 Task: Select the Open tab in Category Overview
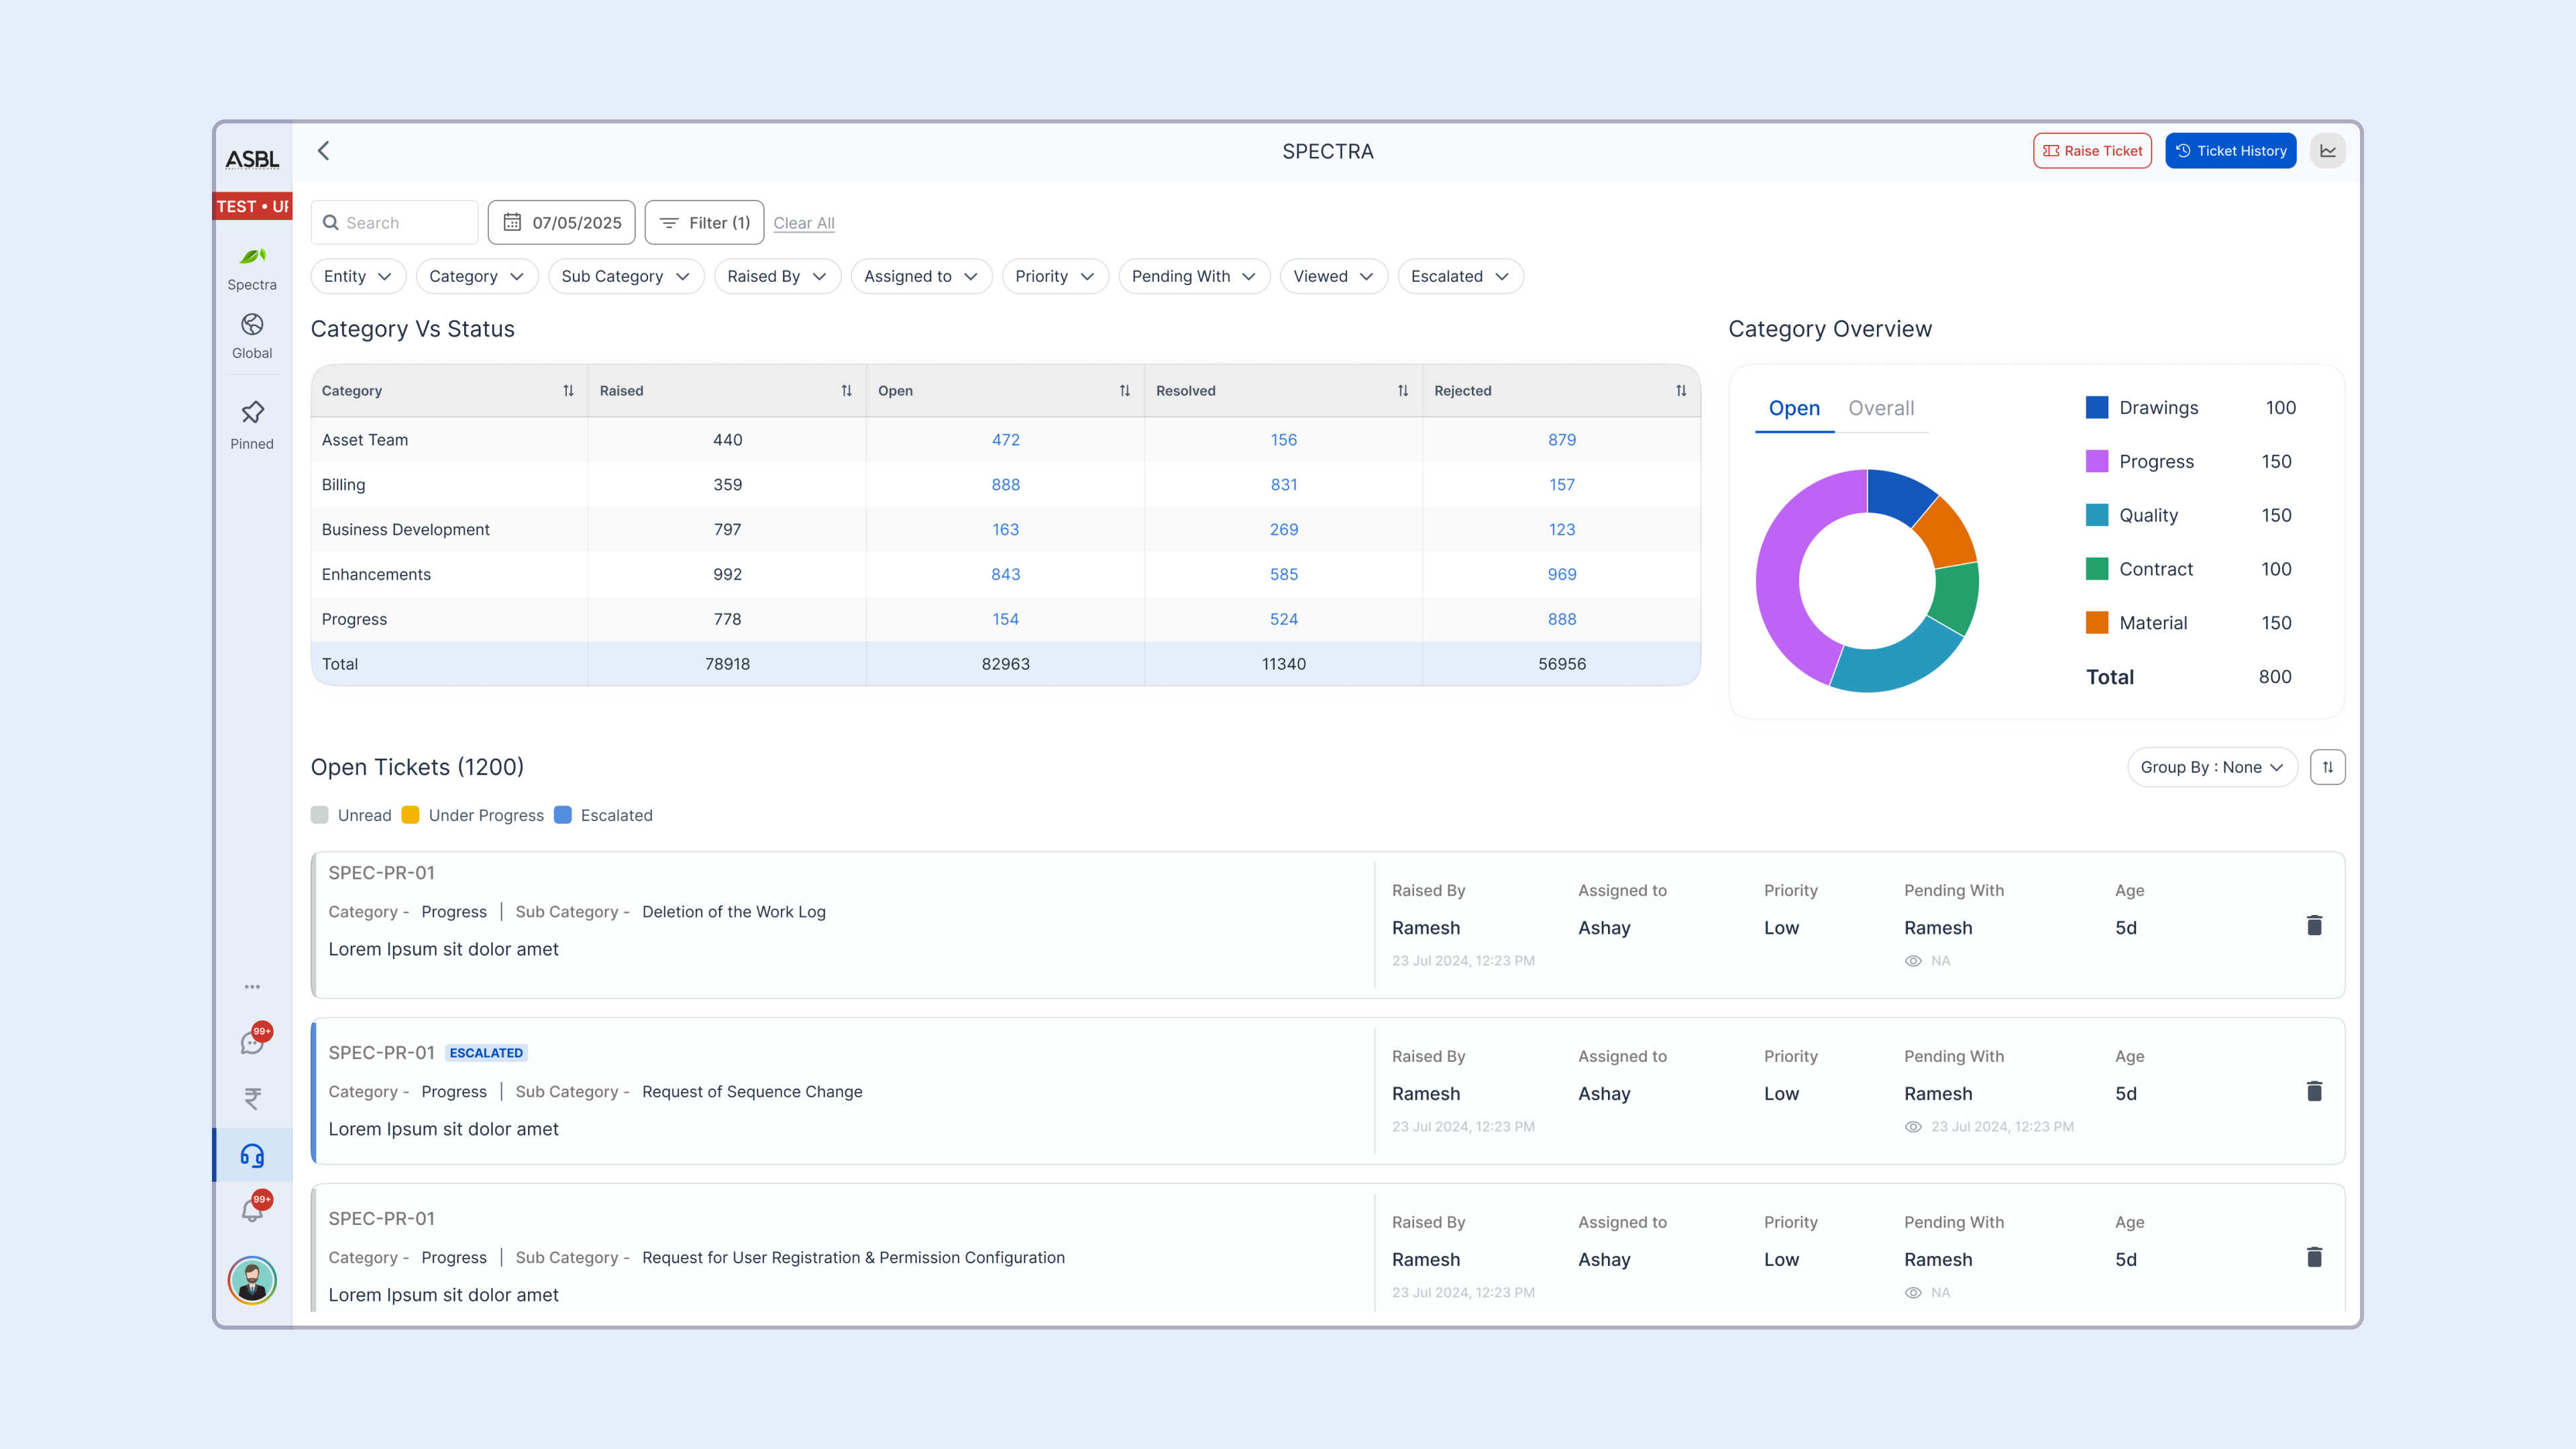pos(1795,408)
